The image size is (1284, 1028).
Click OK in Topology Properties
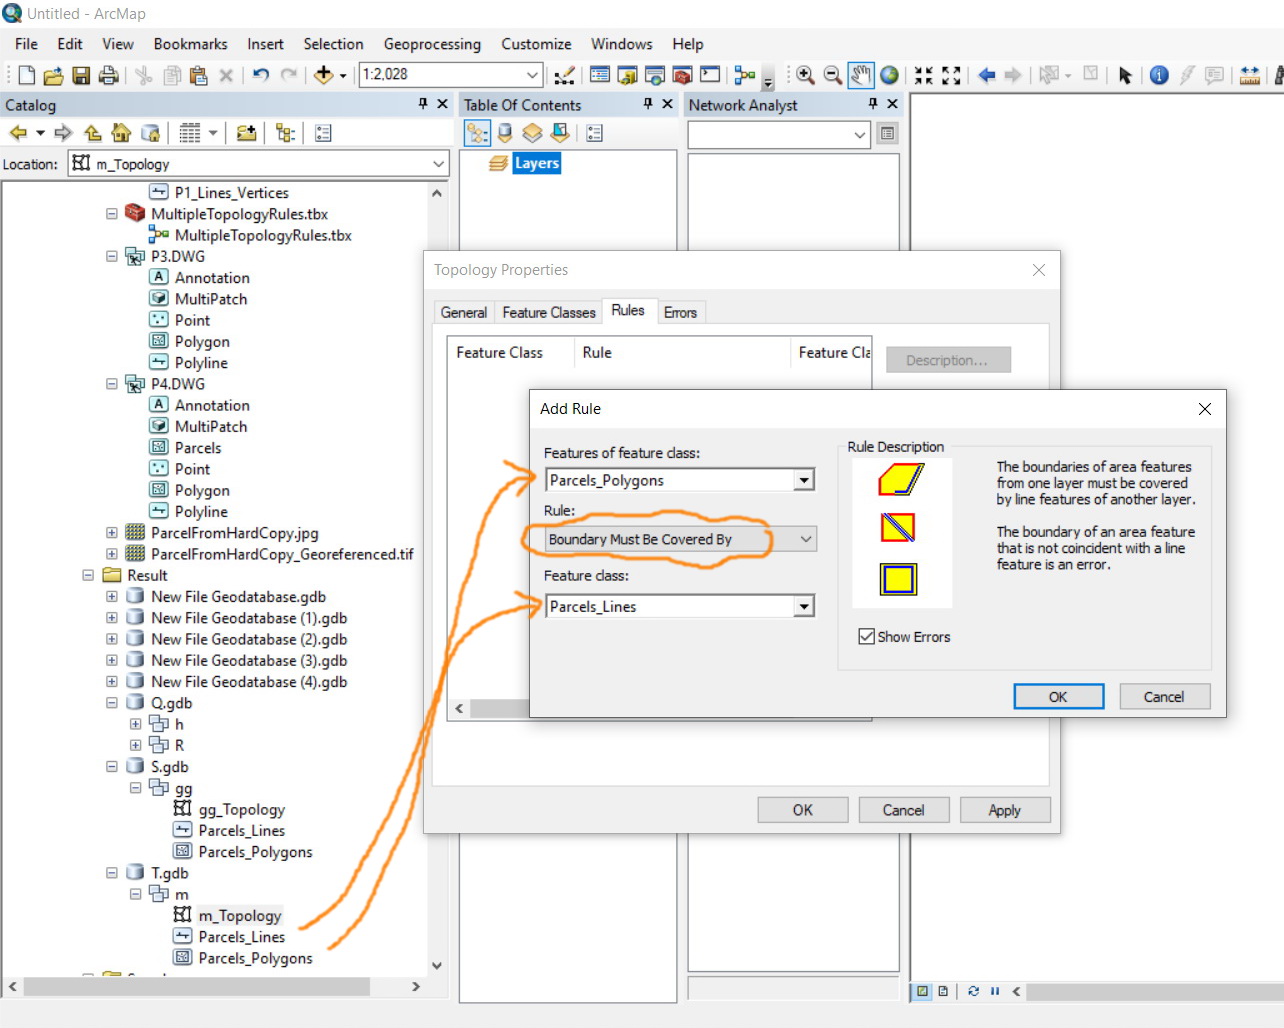(x=802, y=810)
